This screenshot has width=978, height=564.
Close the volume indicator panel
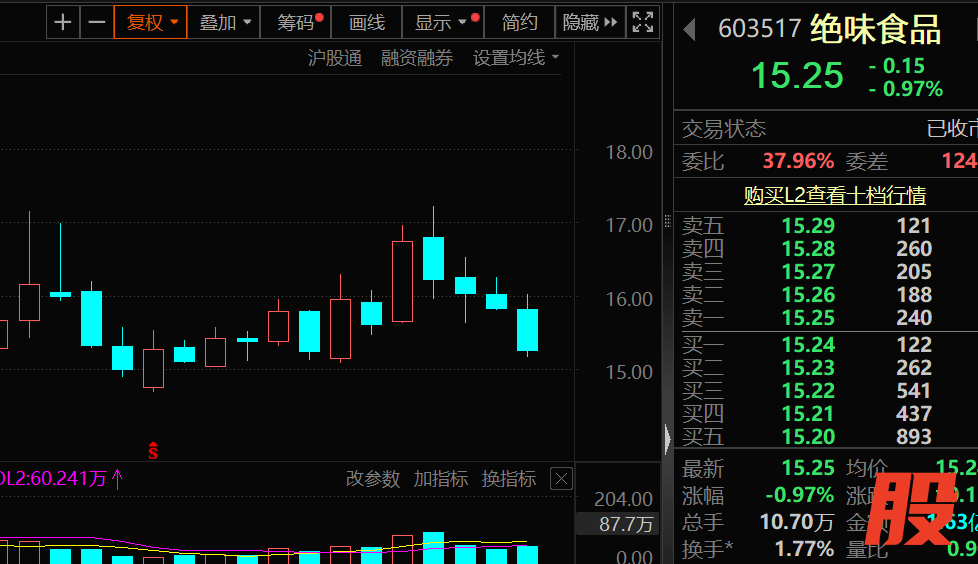point(561,479)
